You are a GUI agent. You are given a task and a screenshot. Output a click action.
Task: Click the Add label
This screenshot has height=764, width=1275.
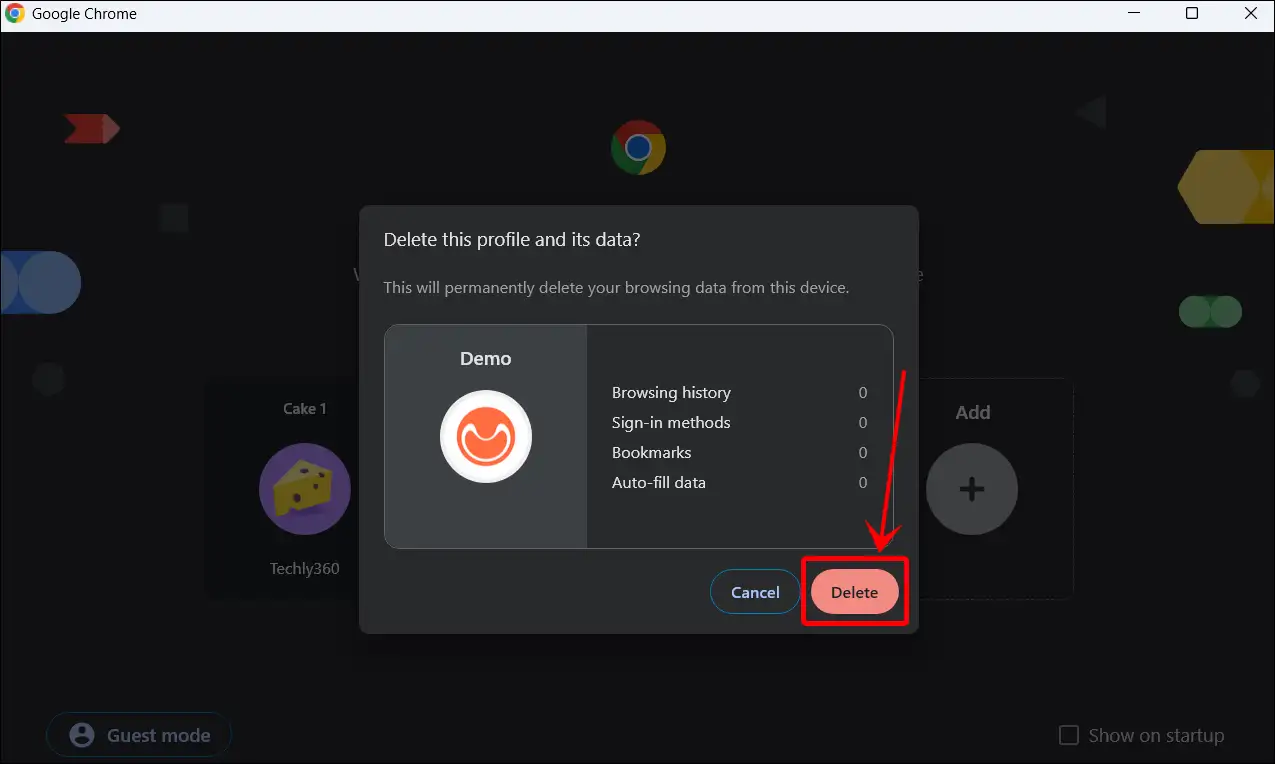tap(972, 412)
